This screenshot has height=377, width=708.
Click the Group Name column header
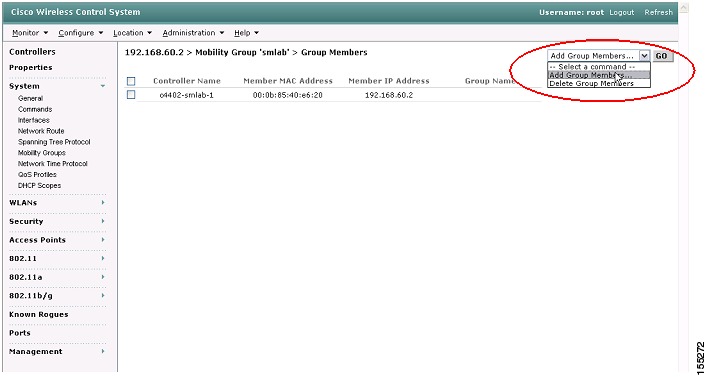pos(490,81)
